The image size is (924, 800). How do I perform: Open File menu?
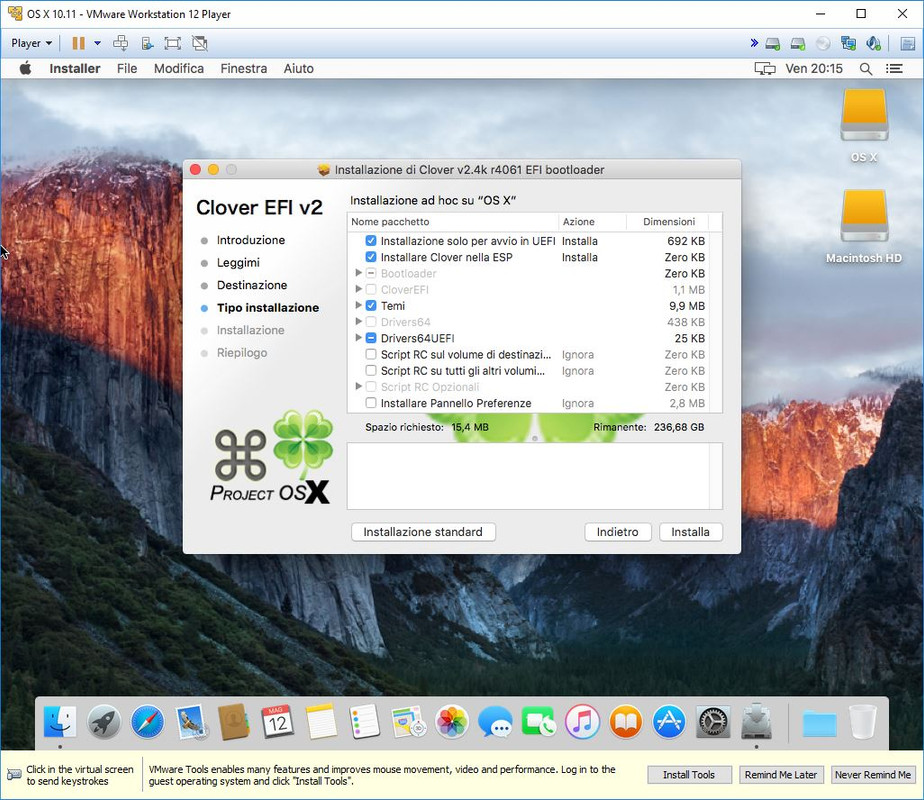tap(127, 69)
